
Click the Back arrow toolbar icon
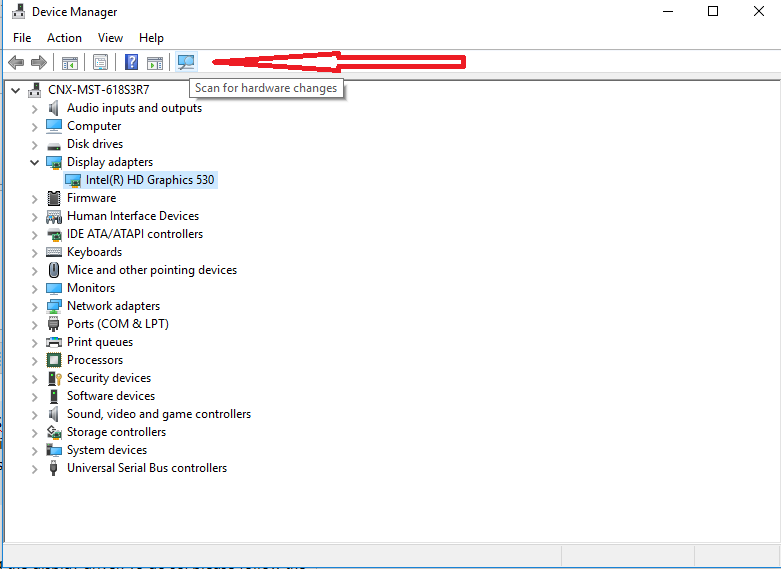coord(16,62)
